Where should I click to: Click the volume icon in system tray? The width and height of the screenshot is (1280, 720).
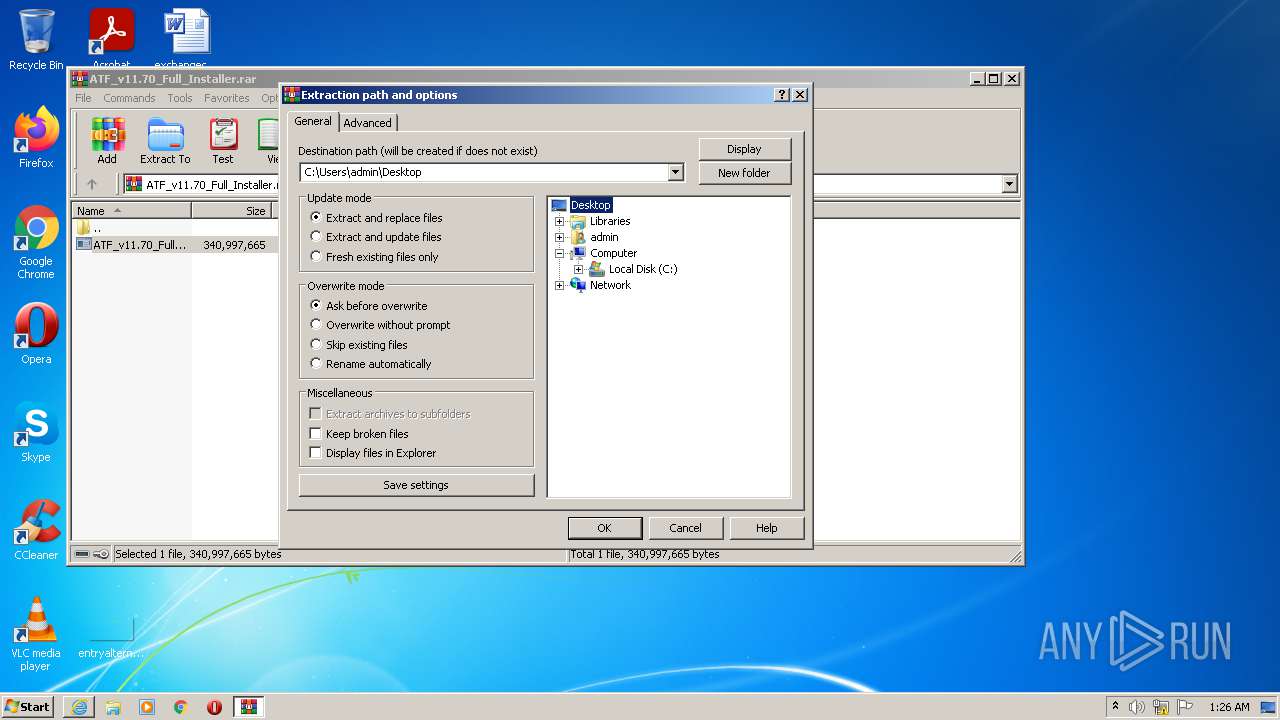click(x=1137, y=707)
